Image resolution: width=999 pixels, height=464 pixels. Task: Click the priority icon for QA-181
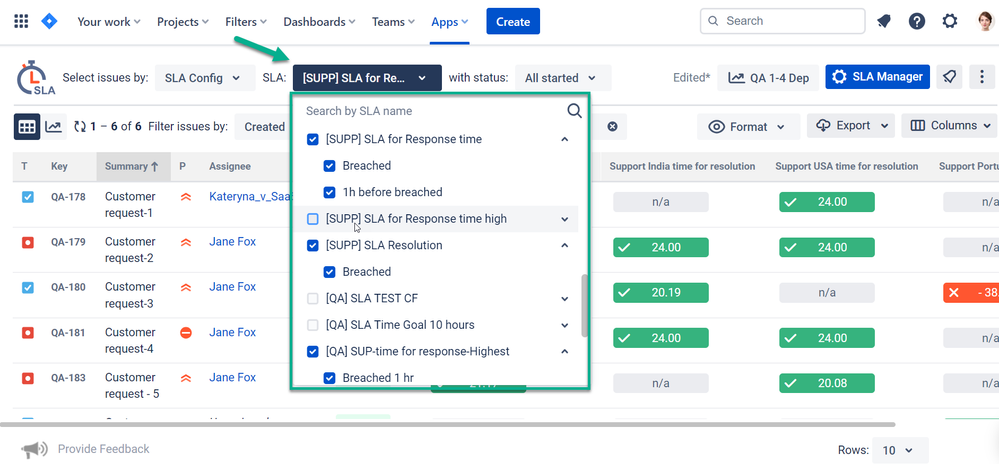click(x=186, y=332)
